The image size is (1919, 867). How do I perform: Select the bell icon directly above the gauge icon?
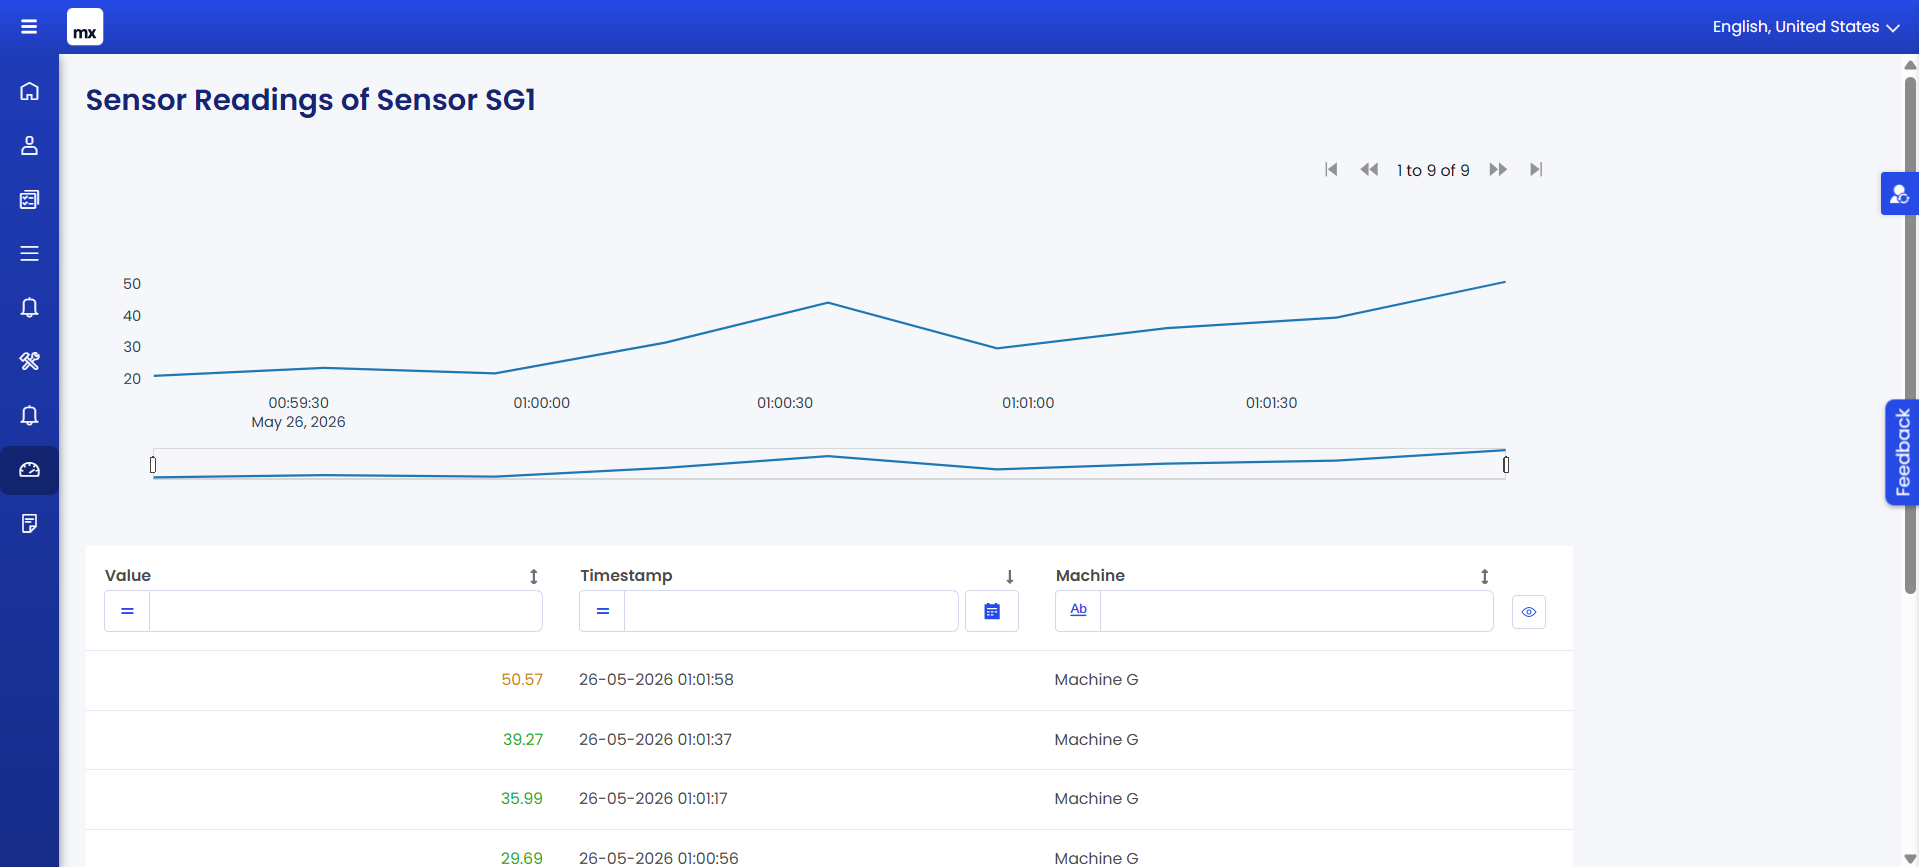click(30, 415)
